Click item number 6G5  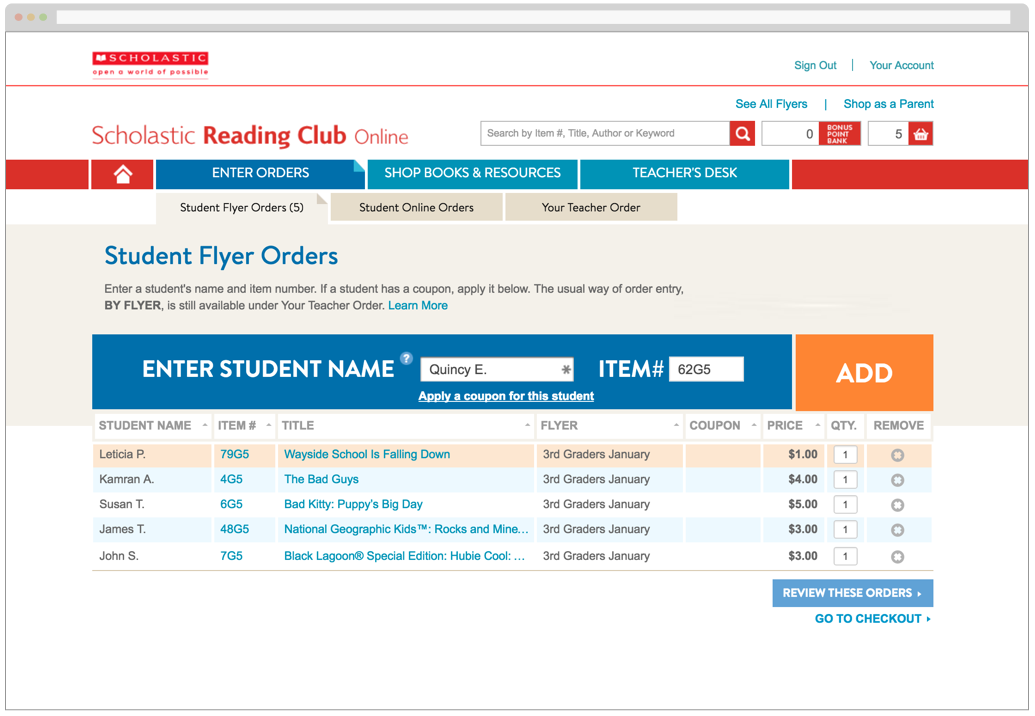(x=231, y=505)
